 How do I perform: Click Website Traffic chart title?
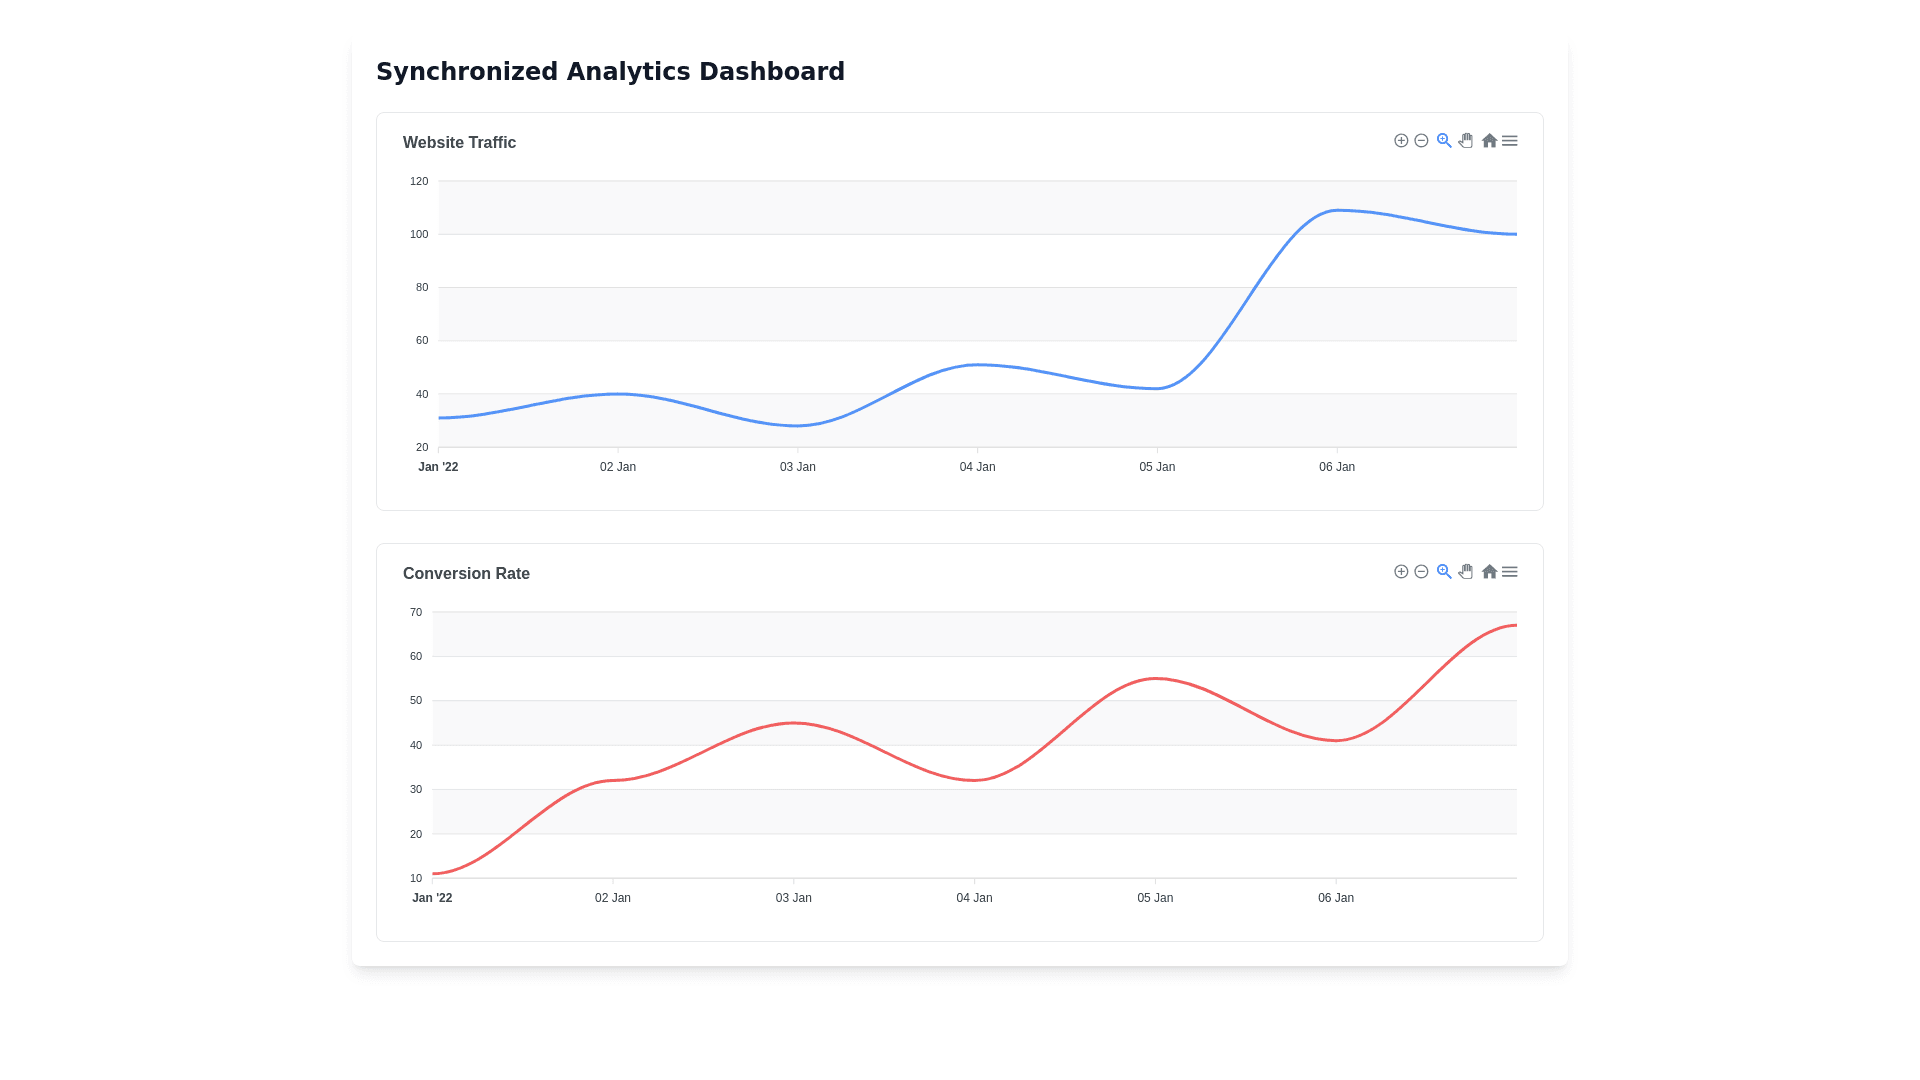pos(459,143)
